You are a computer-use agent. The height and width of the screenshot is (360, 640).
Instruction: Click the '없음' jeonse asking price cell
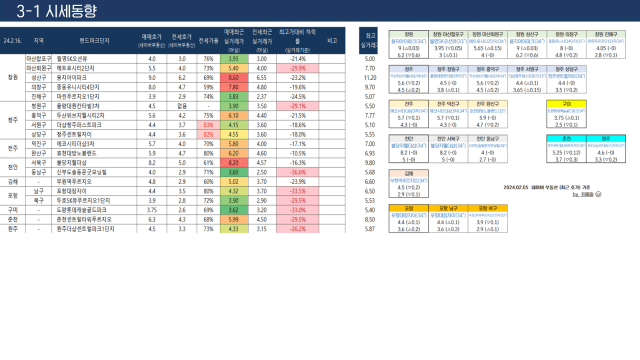[182, 106]
